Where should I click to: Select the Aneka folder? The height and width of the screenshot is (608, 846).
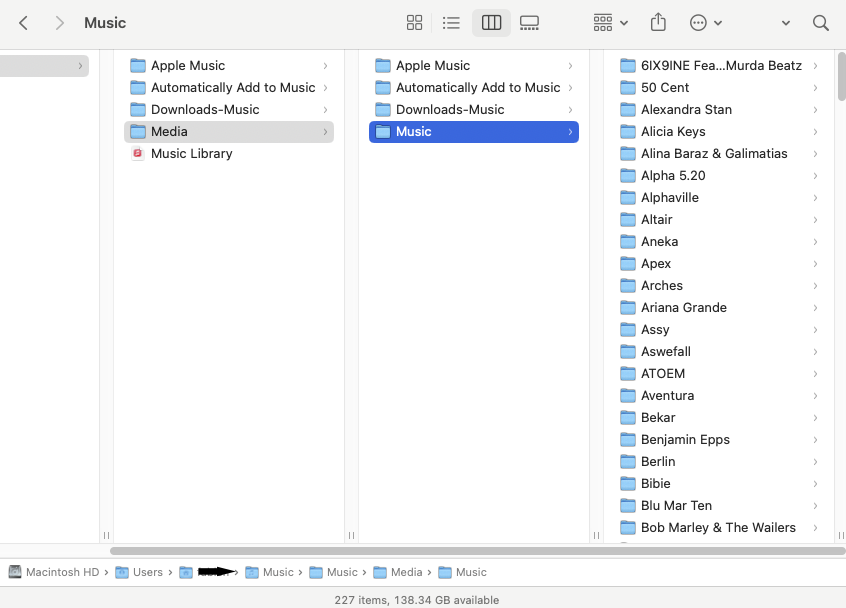[719, 242]
